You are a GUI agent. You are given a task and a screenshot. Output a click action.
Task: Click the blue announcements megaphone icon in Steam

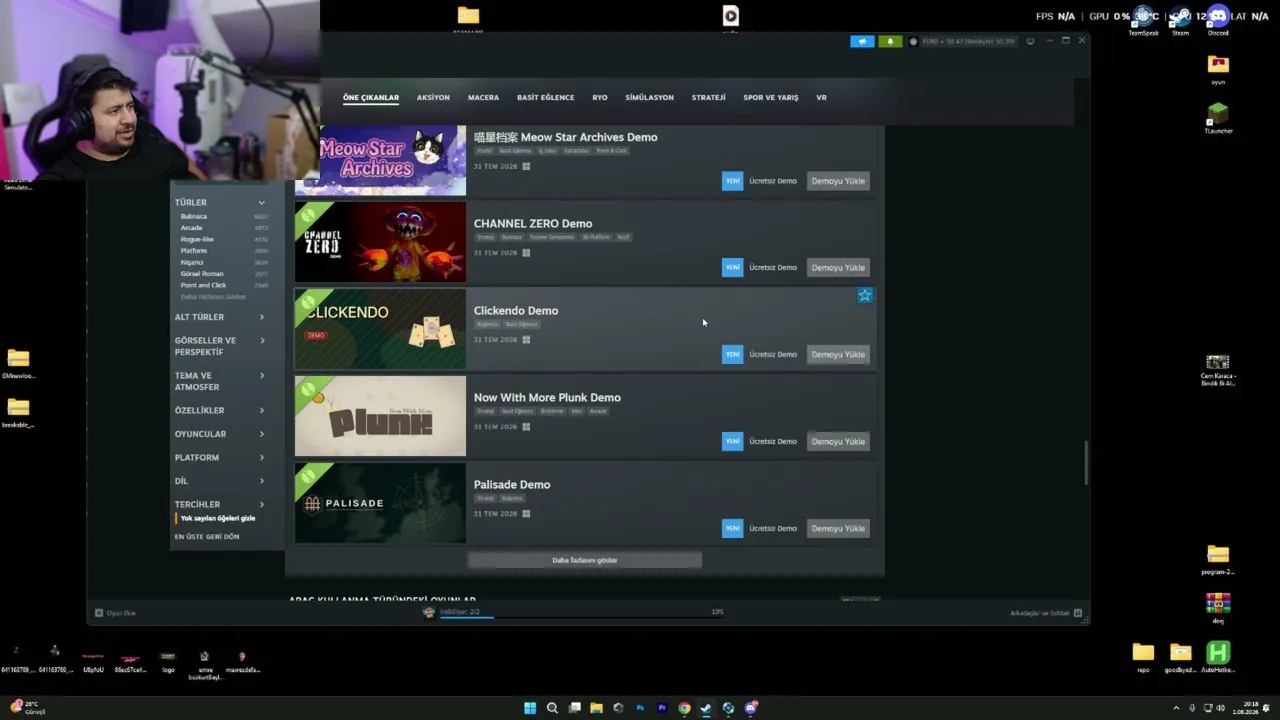862,41
